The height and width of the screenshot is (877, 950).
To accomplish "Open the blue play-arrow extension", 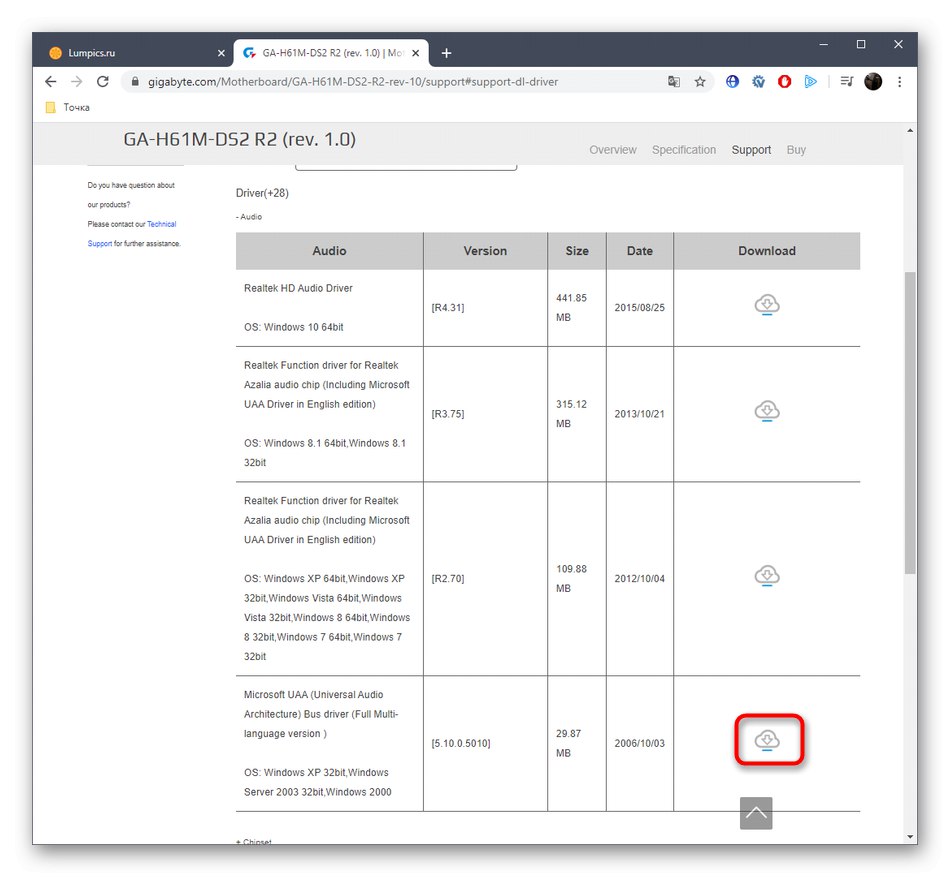I will [811, 81].
